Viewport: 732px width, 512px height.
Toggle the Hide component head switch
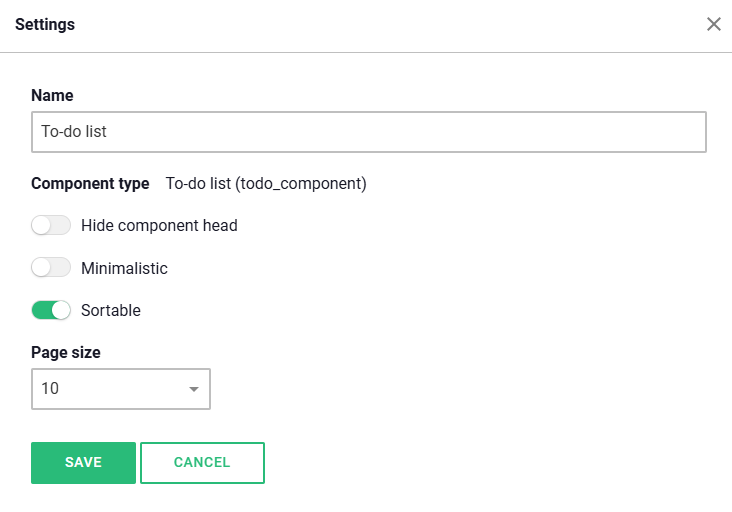[x=51, y=226]
